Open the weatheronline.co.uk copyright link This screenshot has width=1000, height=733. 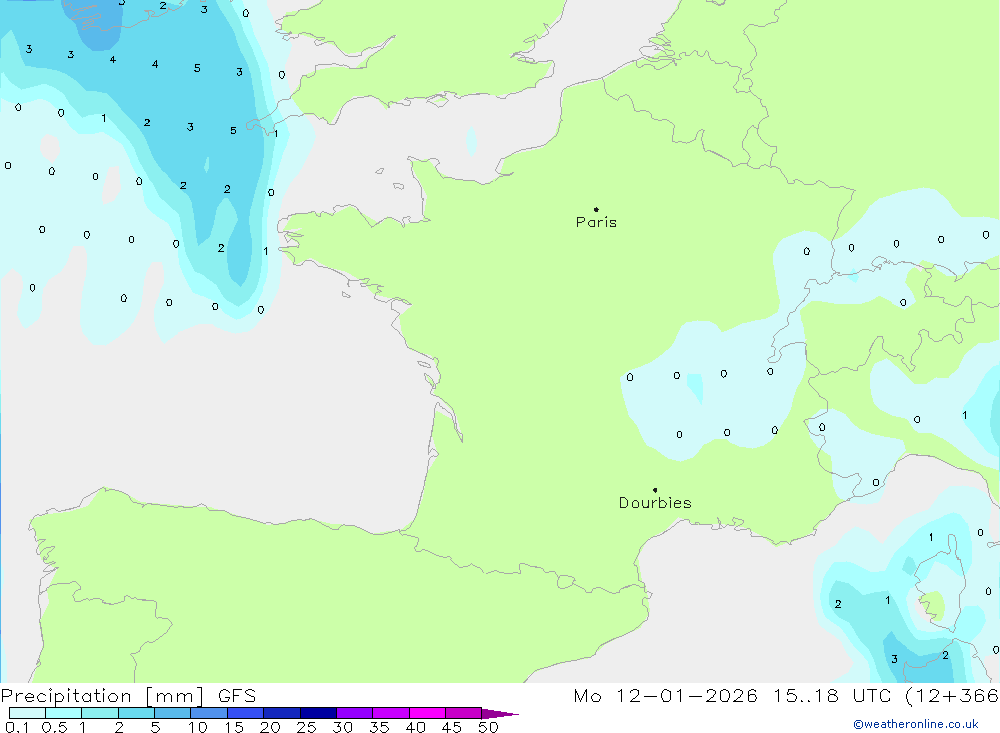[x=916, y=724]
